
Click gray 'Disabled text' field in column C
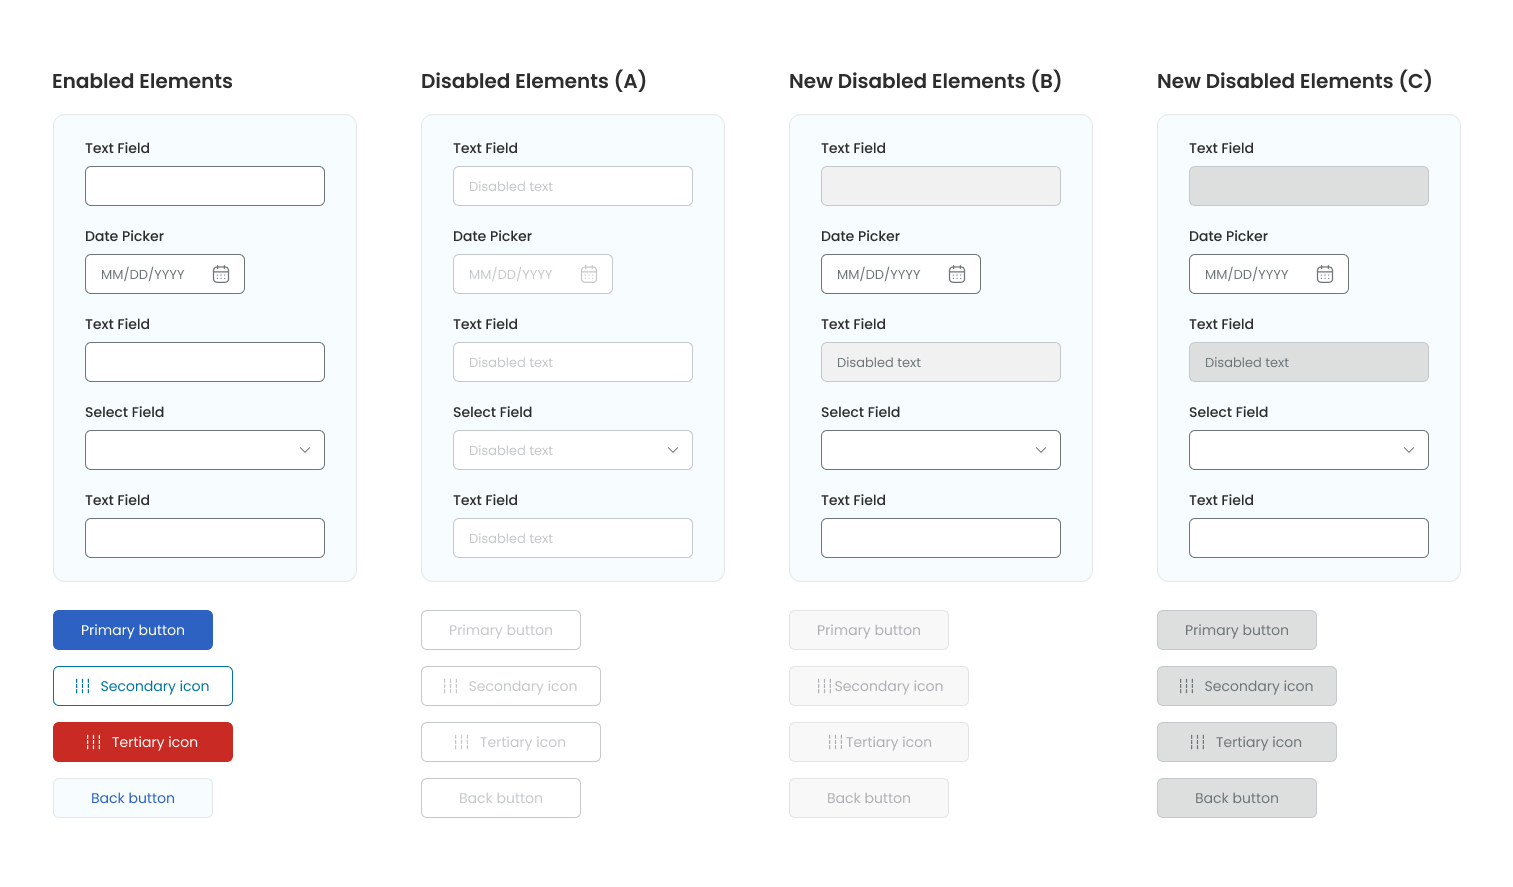1309,362
